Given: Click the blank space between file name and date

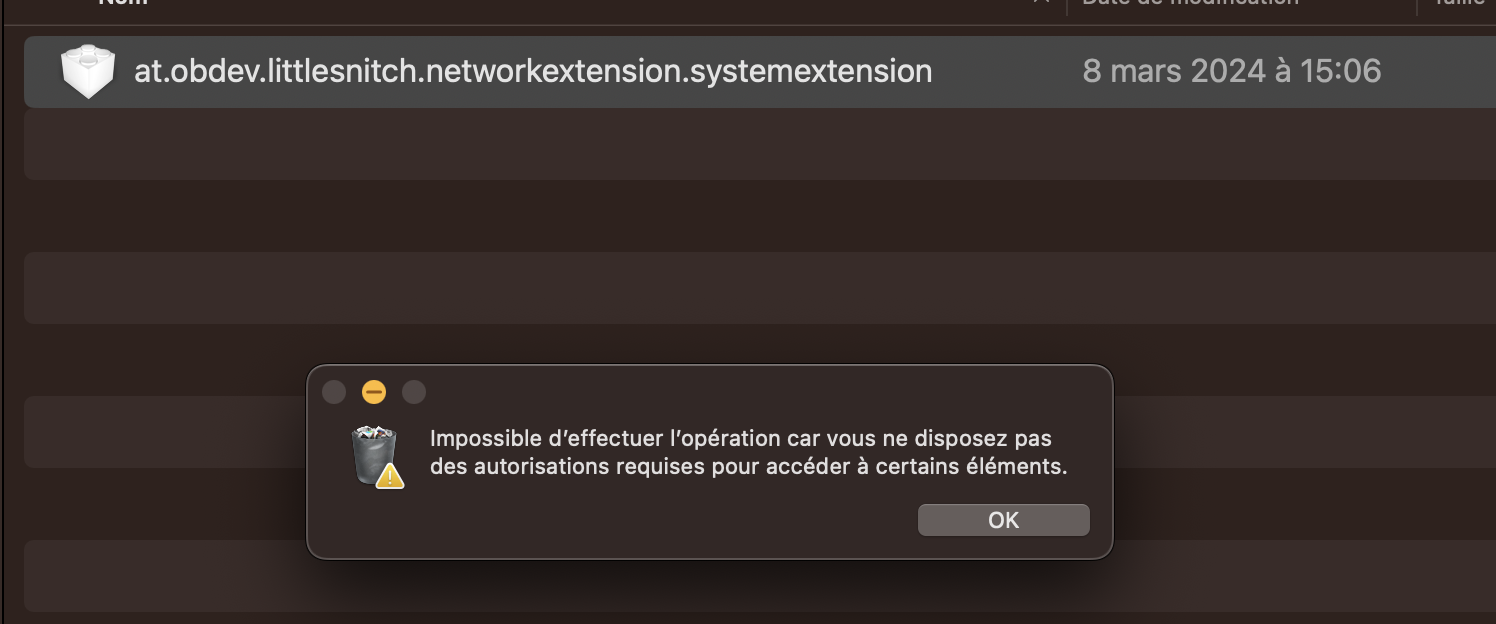Looking at the screenshot, I should [x=1006, y=72].
